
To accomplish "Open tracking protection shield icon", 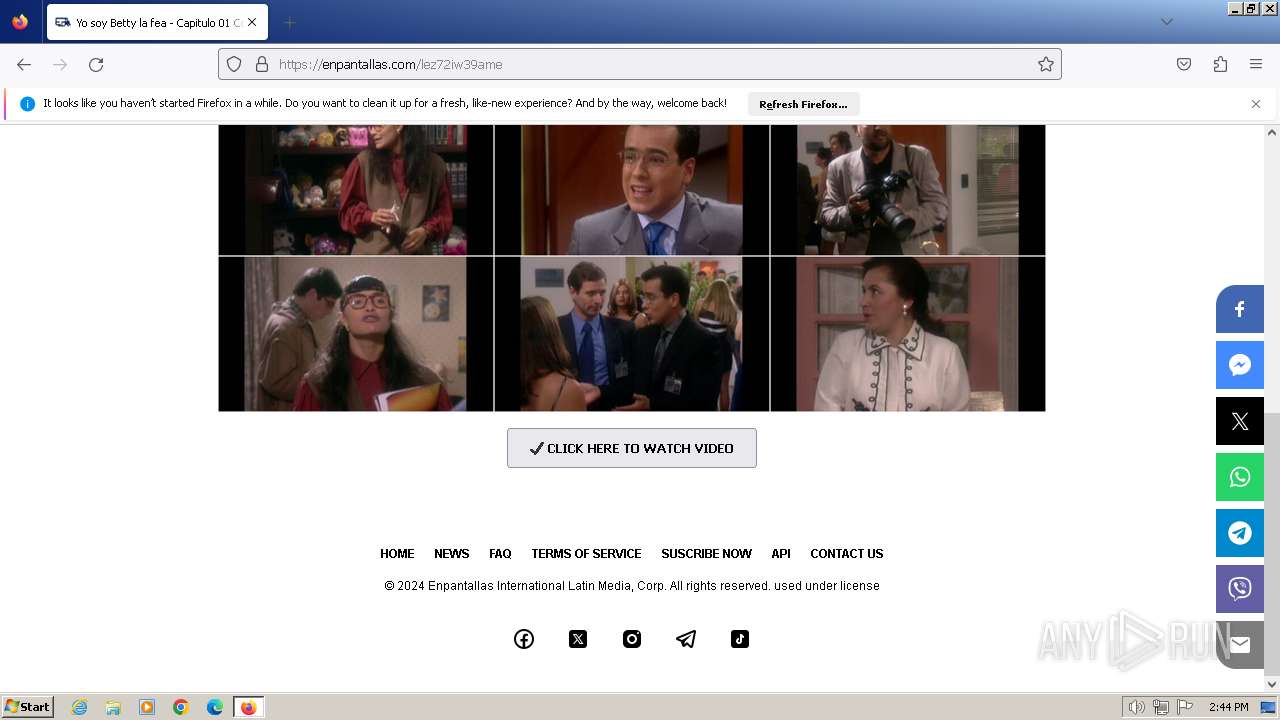I will coord(234,64).
